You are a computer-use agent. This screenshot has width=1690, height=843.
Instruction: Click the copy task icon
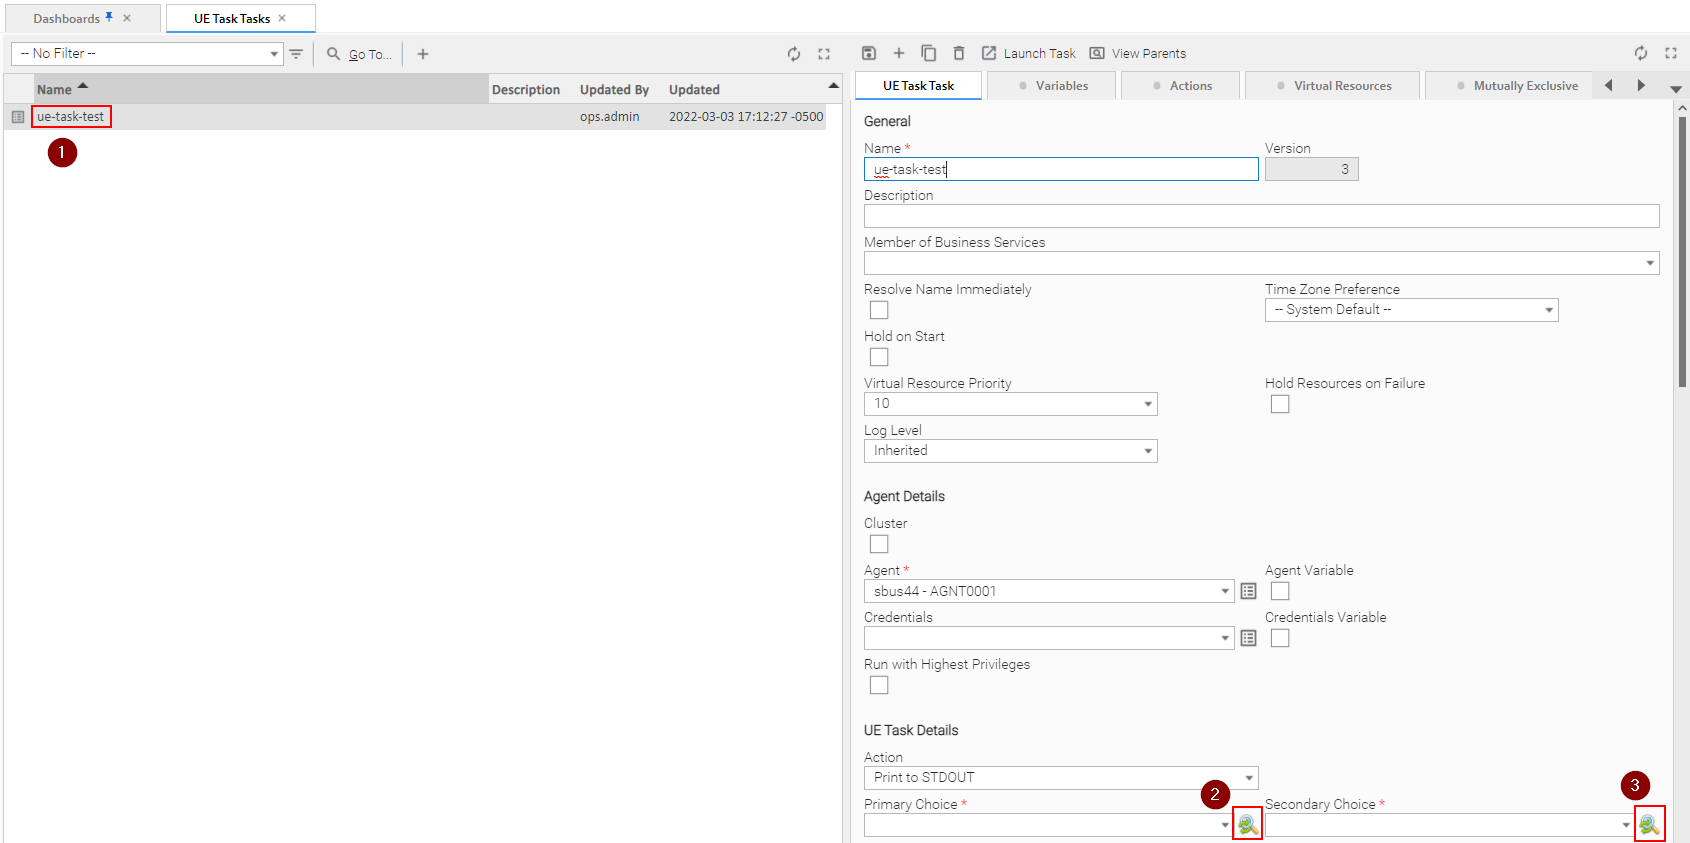928,54
